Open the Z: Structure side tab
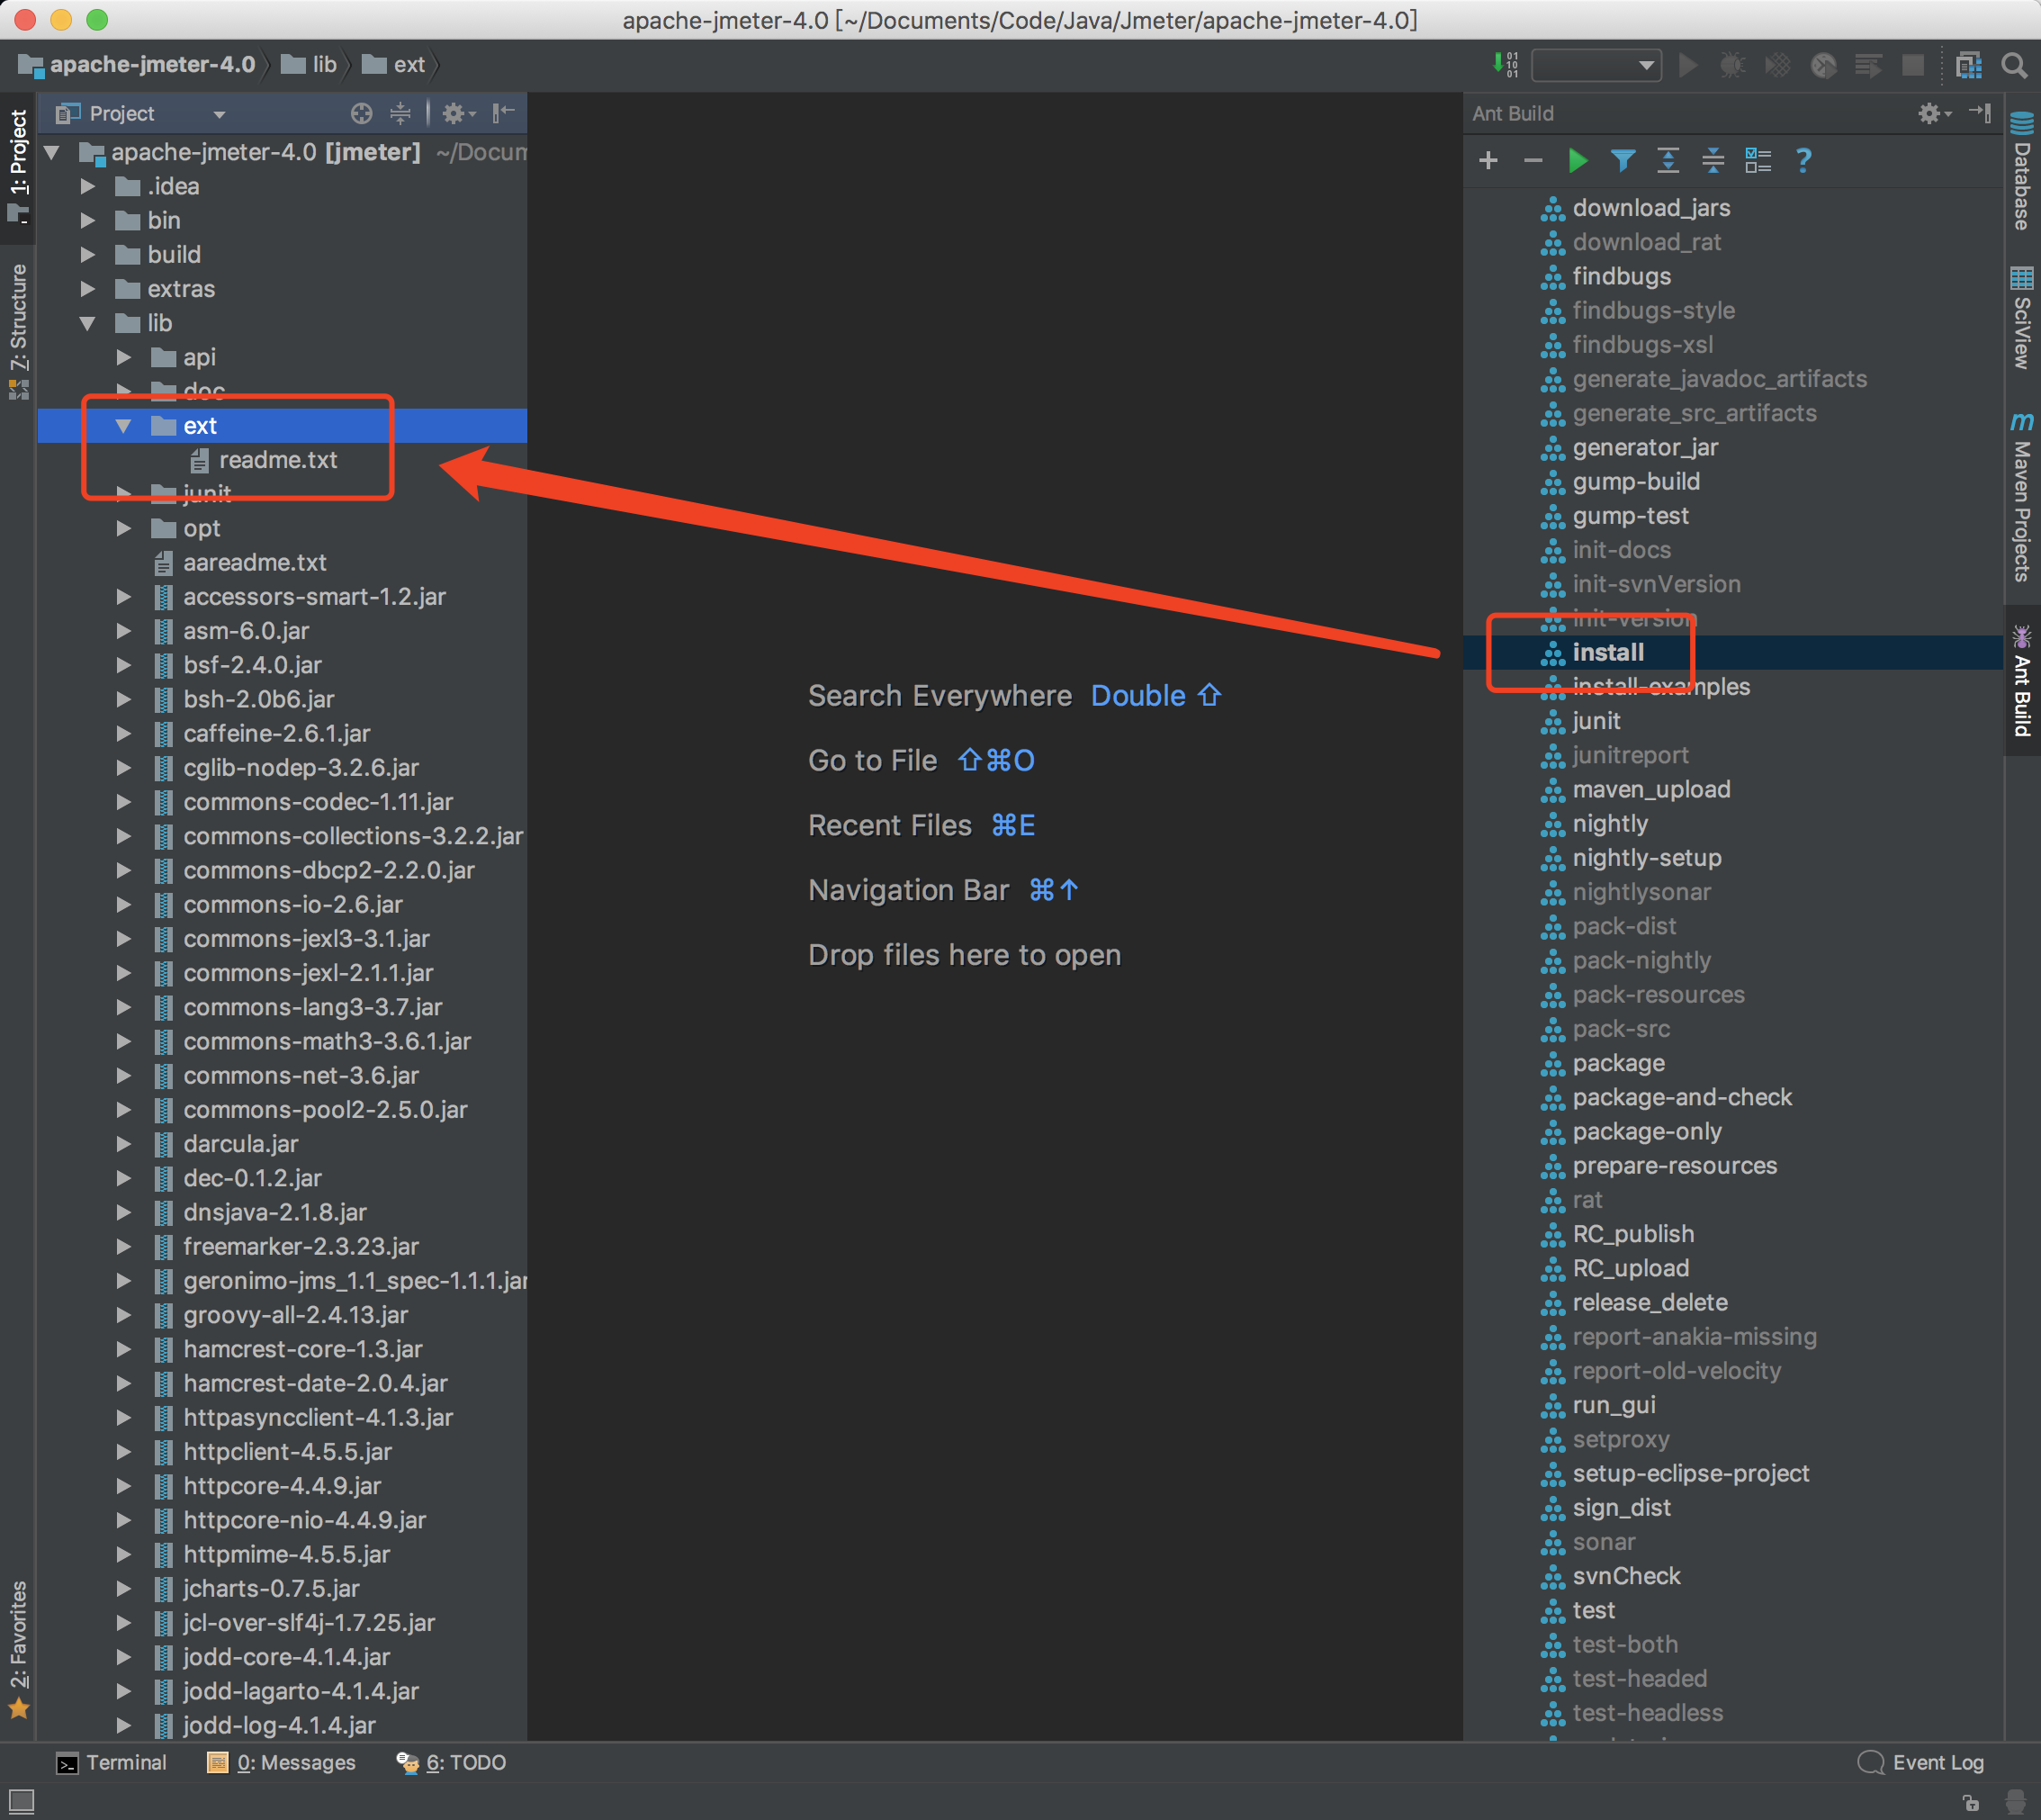This screenshot has height=1820, width=2041. click(x=18, y=331)
